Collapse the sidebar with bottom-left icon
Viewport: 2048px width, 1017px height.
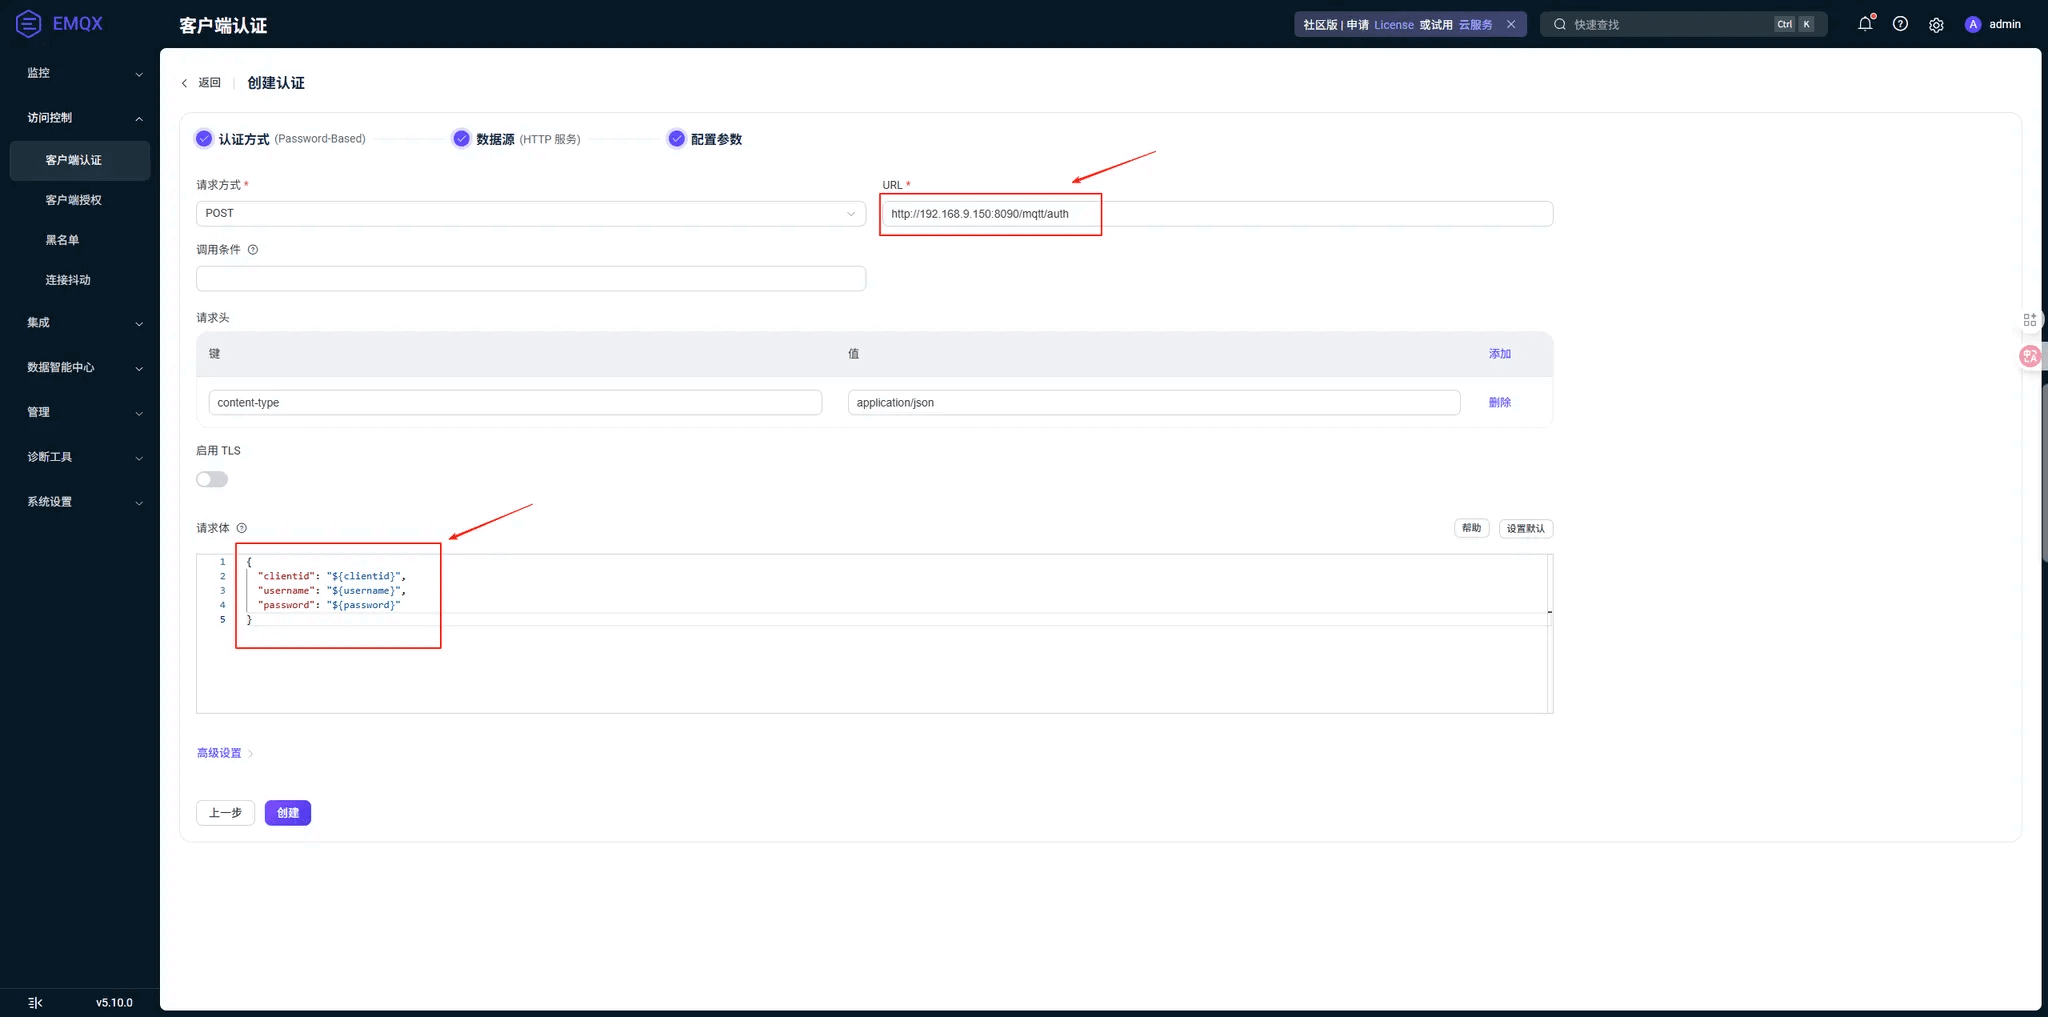(x=35, y=1002)
